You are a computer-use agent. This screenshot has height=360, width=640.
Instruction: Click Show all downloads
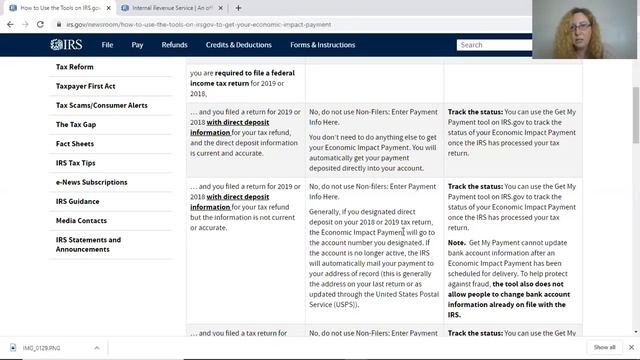(604, 347)
